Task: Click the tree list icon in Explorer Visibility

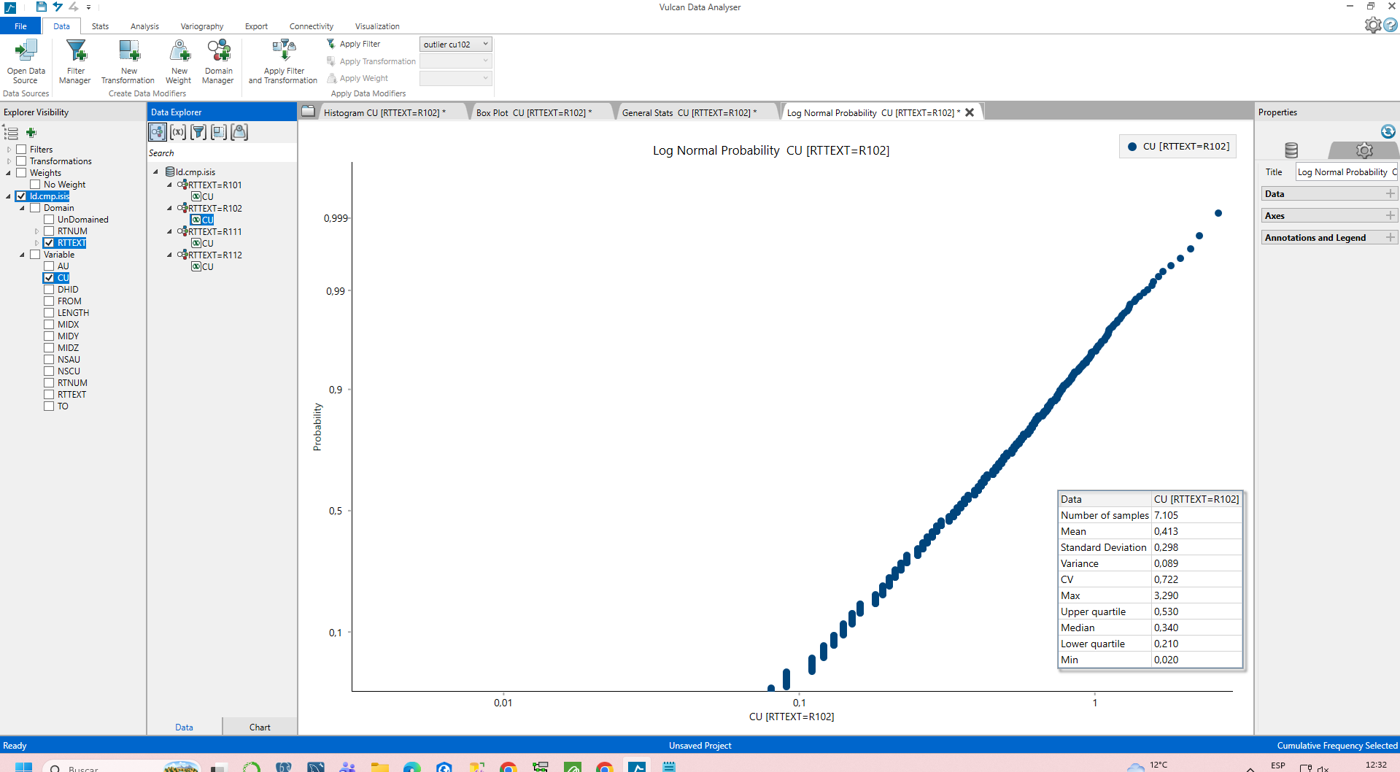Action: [x=11, y=132]
